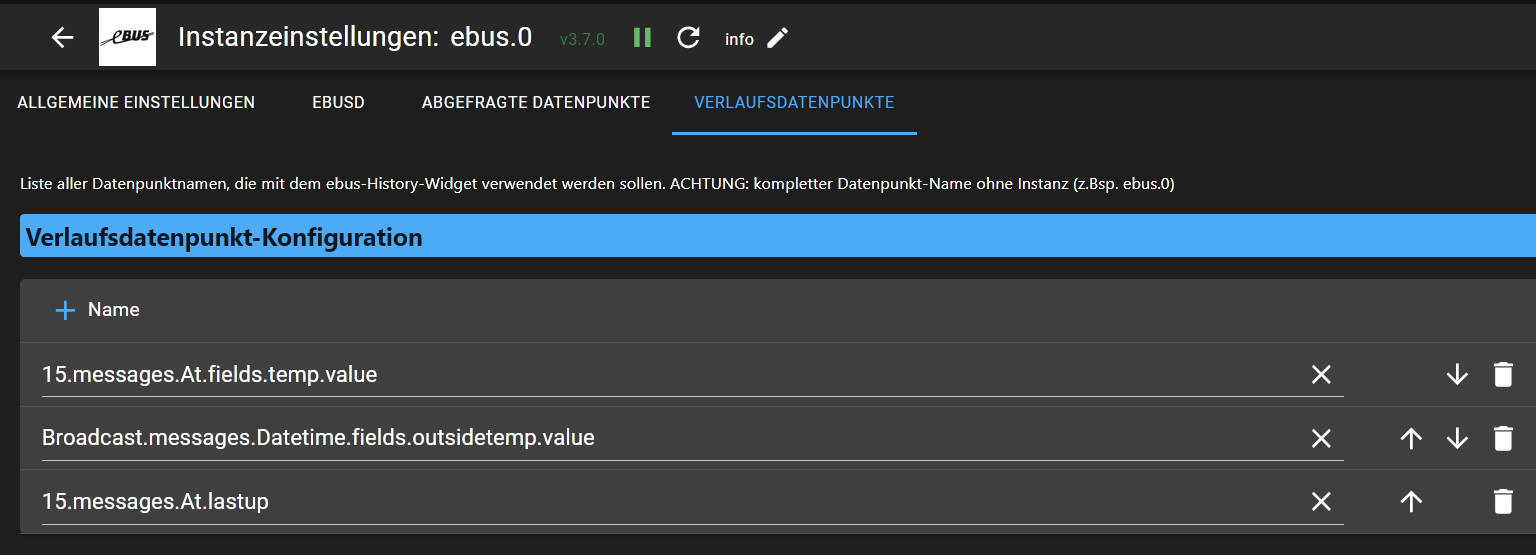This screenshot has height=555, width=1536.
Task: Move Broadcast outsidetemp row down
Action: (x=1457, y=438)
